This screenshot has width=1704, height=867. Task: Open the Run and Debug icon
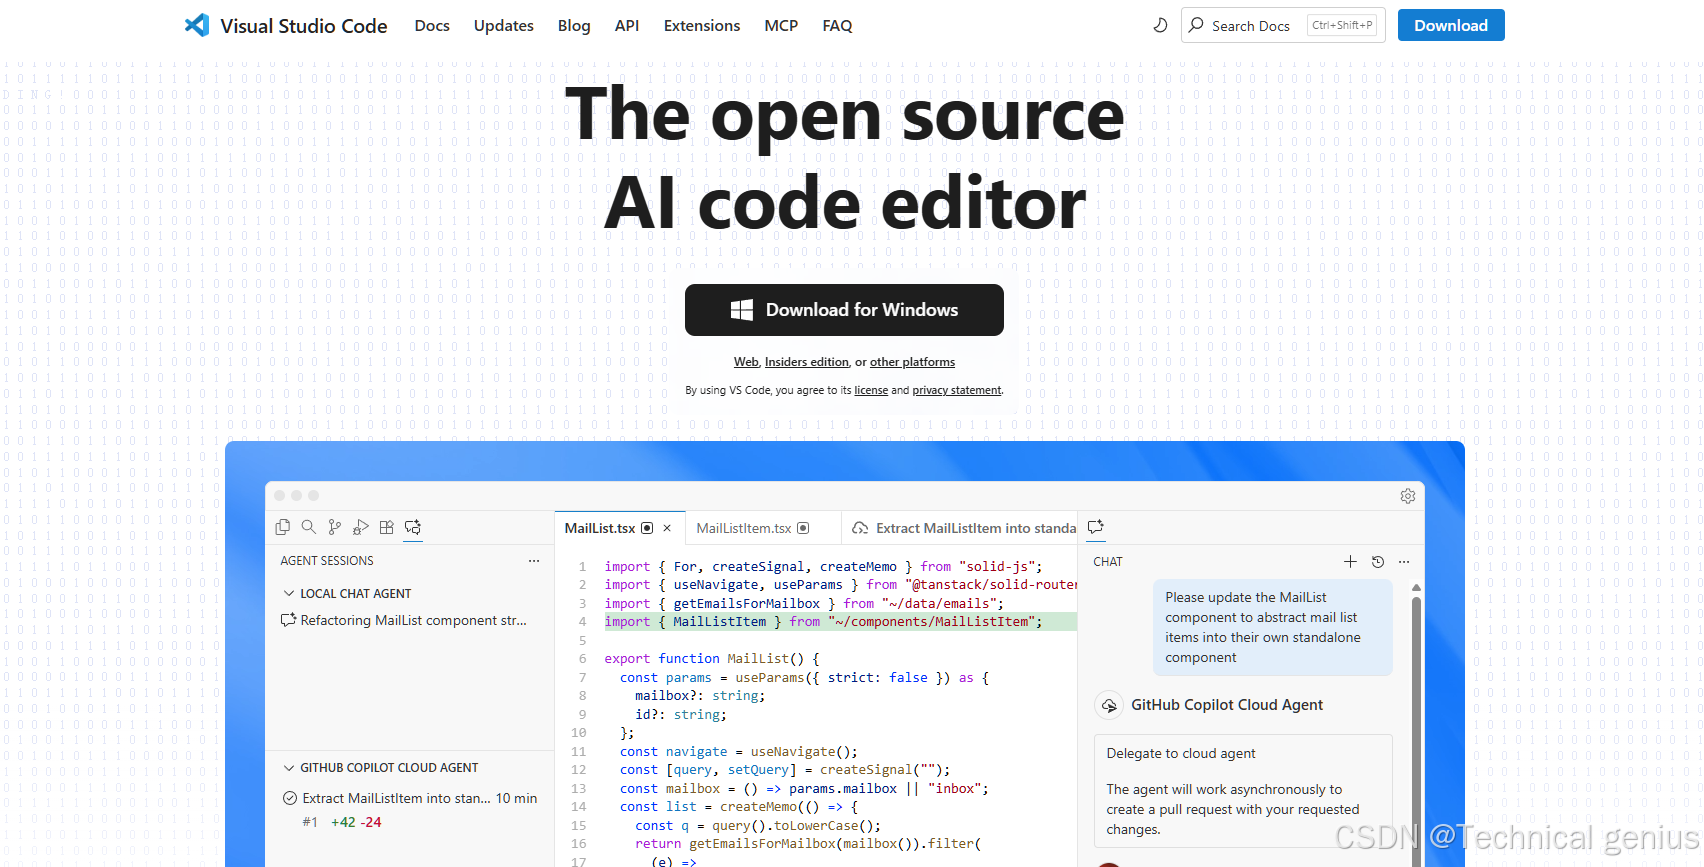pyautogui.click(x=361, y=527)
